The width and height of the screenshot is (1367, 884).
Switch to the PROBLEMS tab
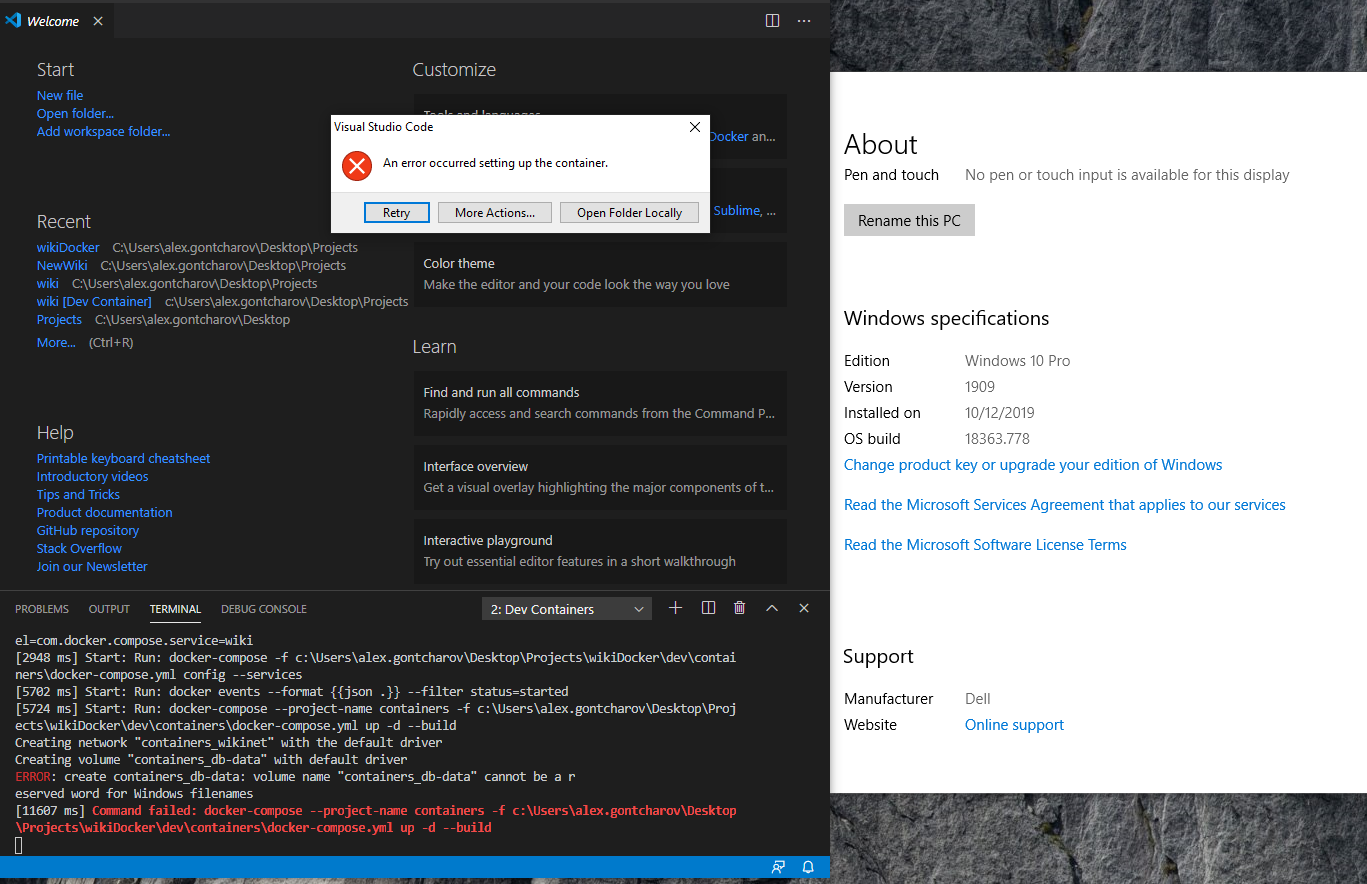click(x=42, y=609)
